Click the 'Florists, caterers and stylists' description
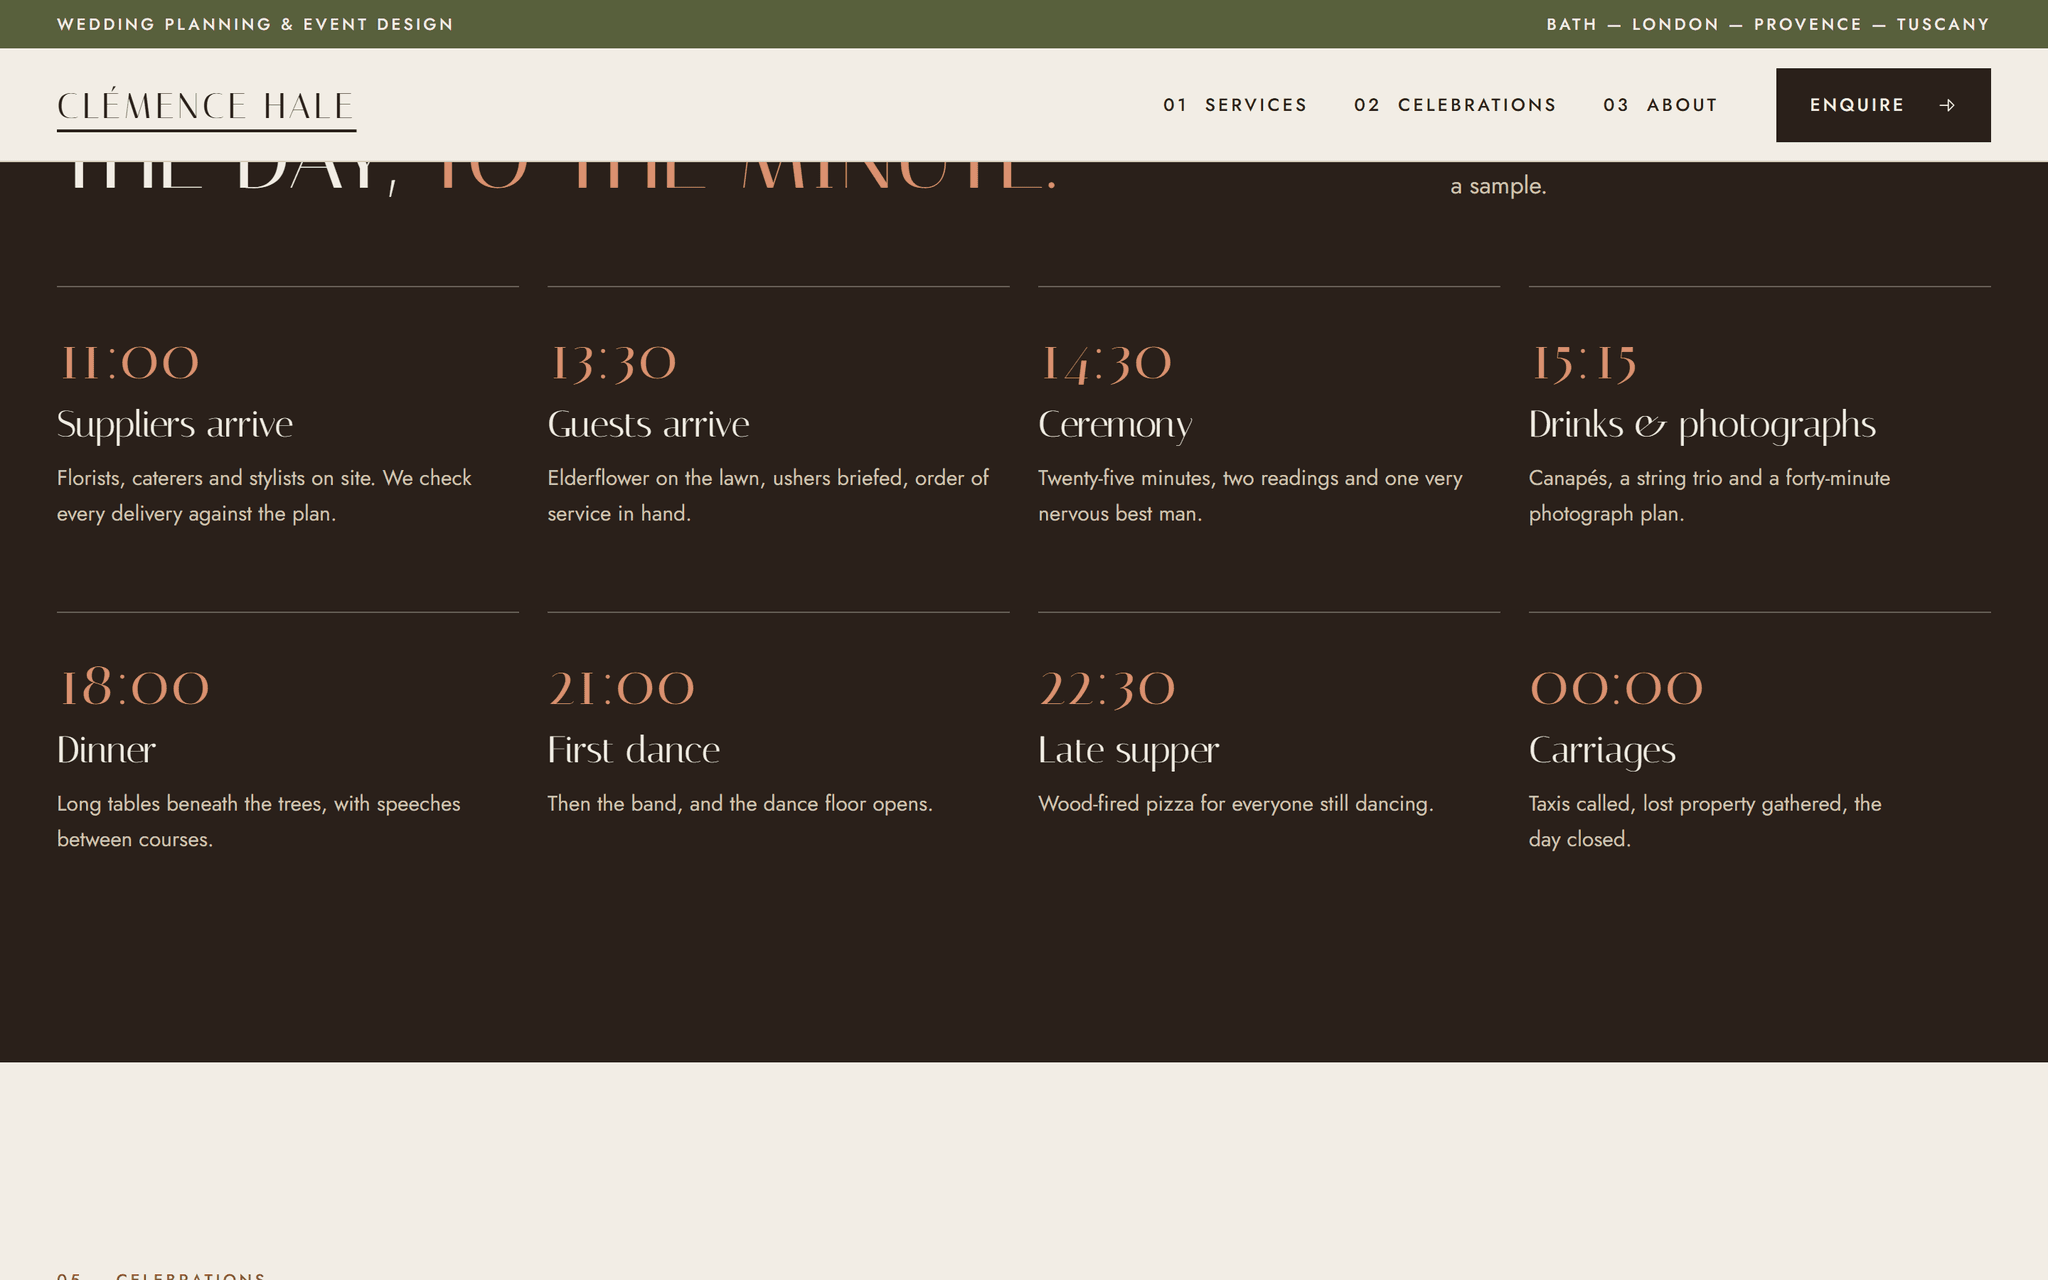The height and width of the screenshot is (1280, 2048). [x=264, y=496]
